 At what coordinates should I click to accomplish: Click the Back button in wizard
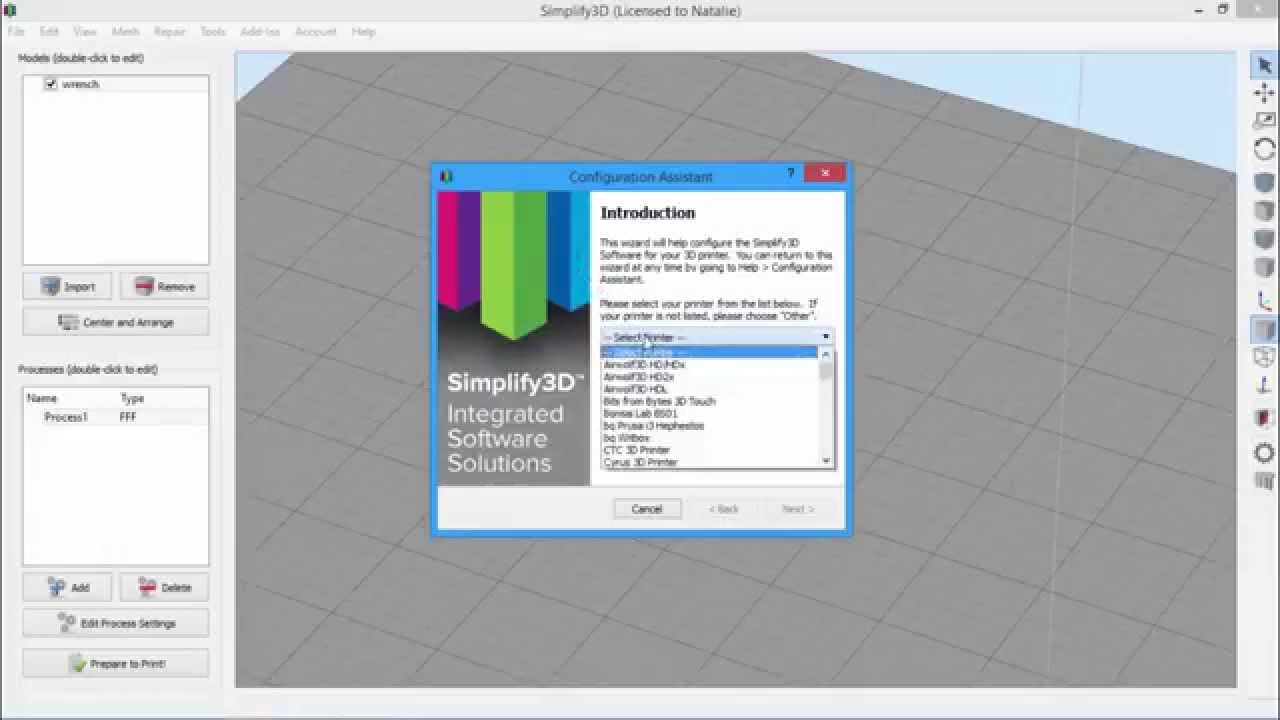tap(723, 509)
